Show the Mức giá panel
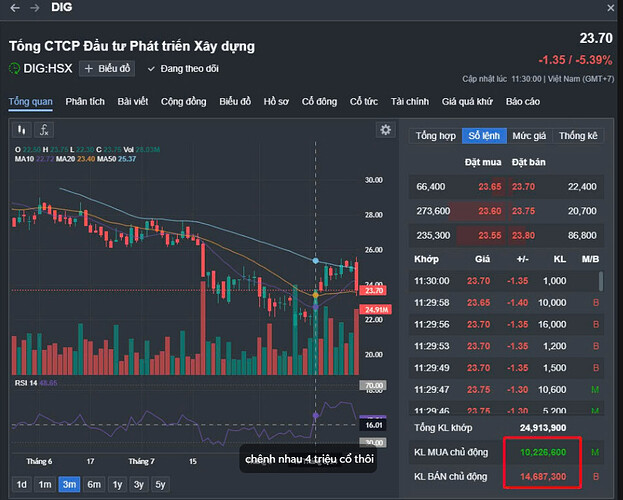 coord(529,136)
